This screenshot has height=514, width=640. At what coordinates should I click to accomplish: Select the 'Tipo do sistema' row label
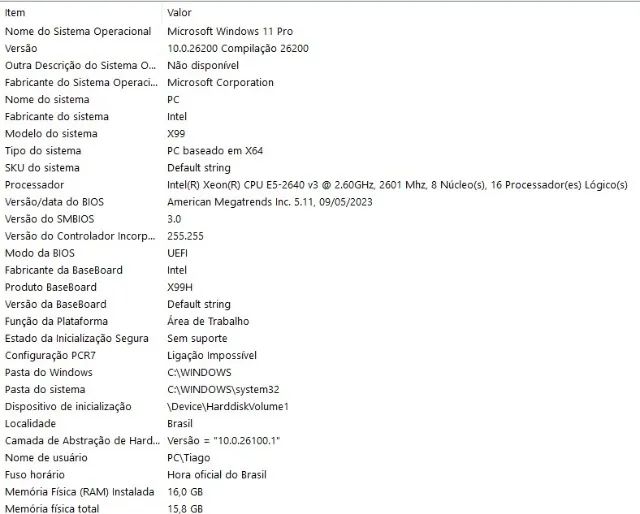point(43,151)
